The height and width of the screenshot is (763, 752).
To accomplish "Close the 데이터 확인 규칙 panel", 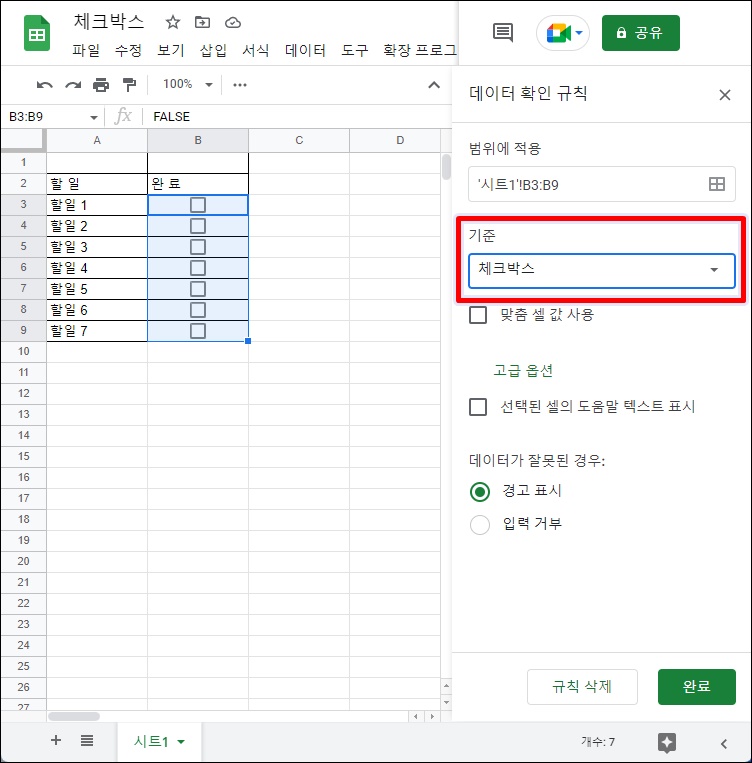I will [x=725, y=95].
